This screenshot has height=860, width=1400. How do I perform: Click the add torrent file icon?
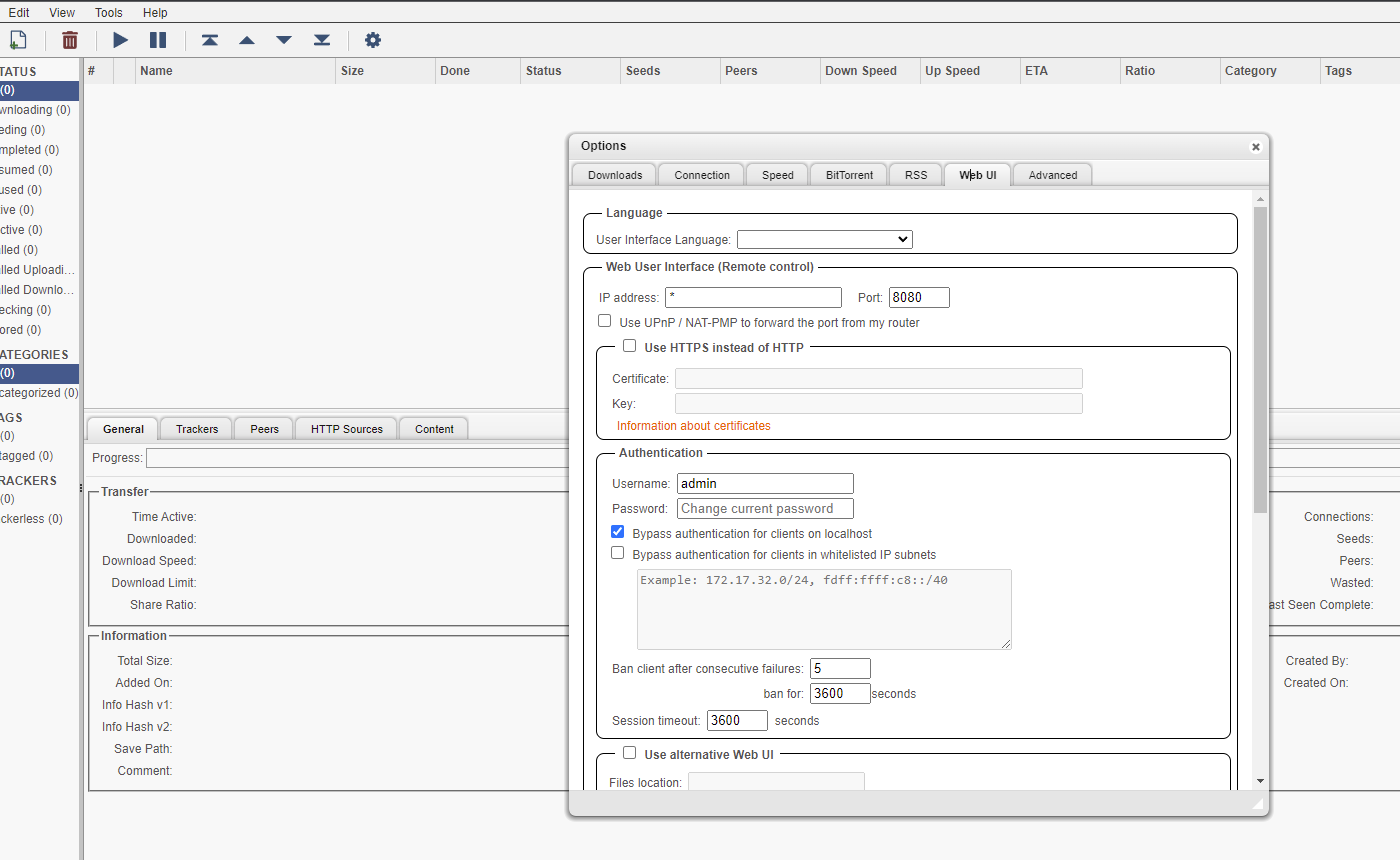pos(17,40)
